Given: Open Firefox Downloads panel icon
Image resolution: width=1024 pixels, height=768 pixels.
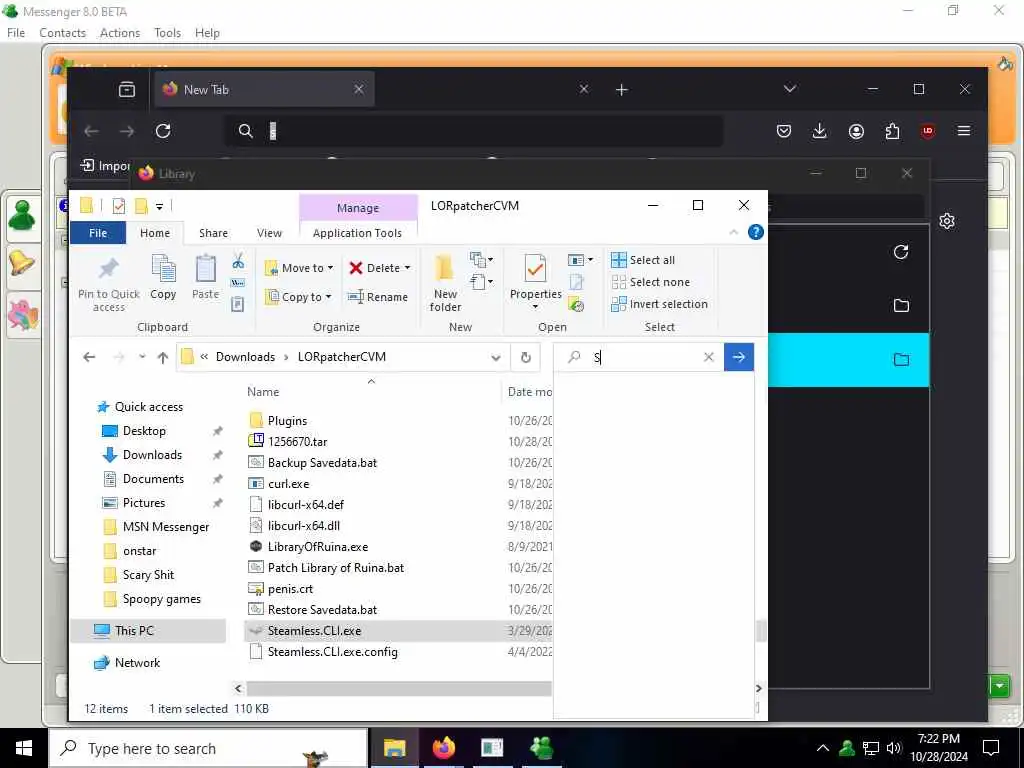Looking at the screenshot, I should coord(820,131).
